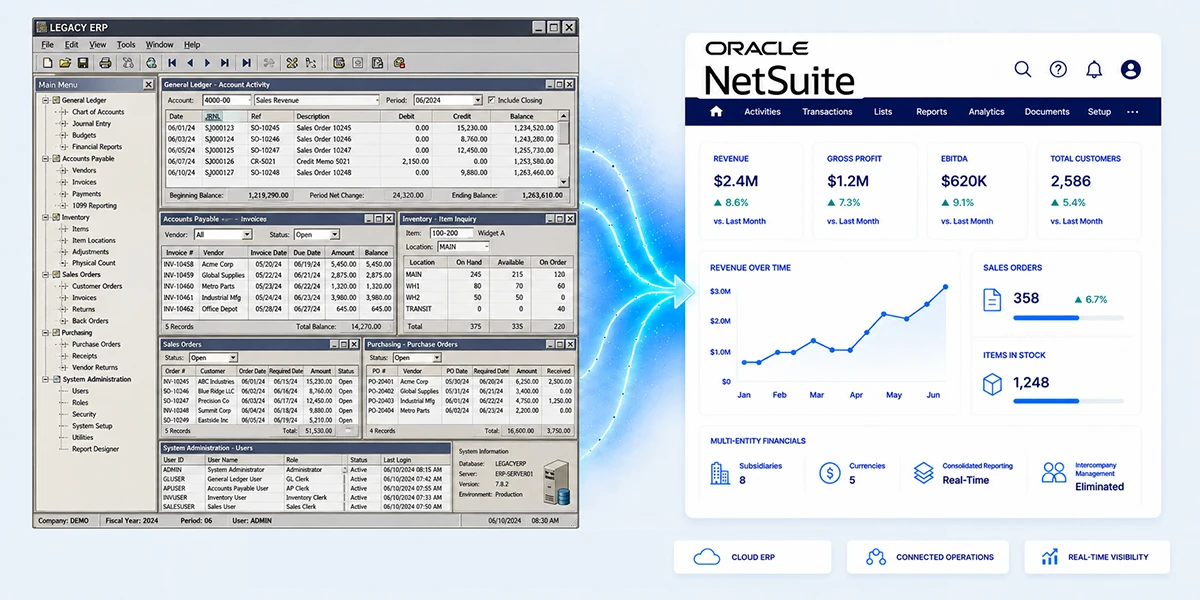Open the NetSuite user profile icon

tap(1131, 69)
